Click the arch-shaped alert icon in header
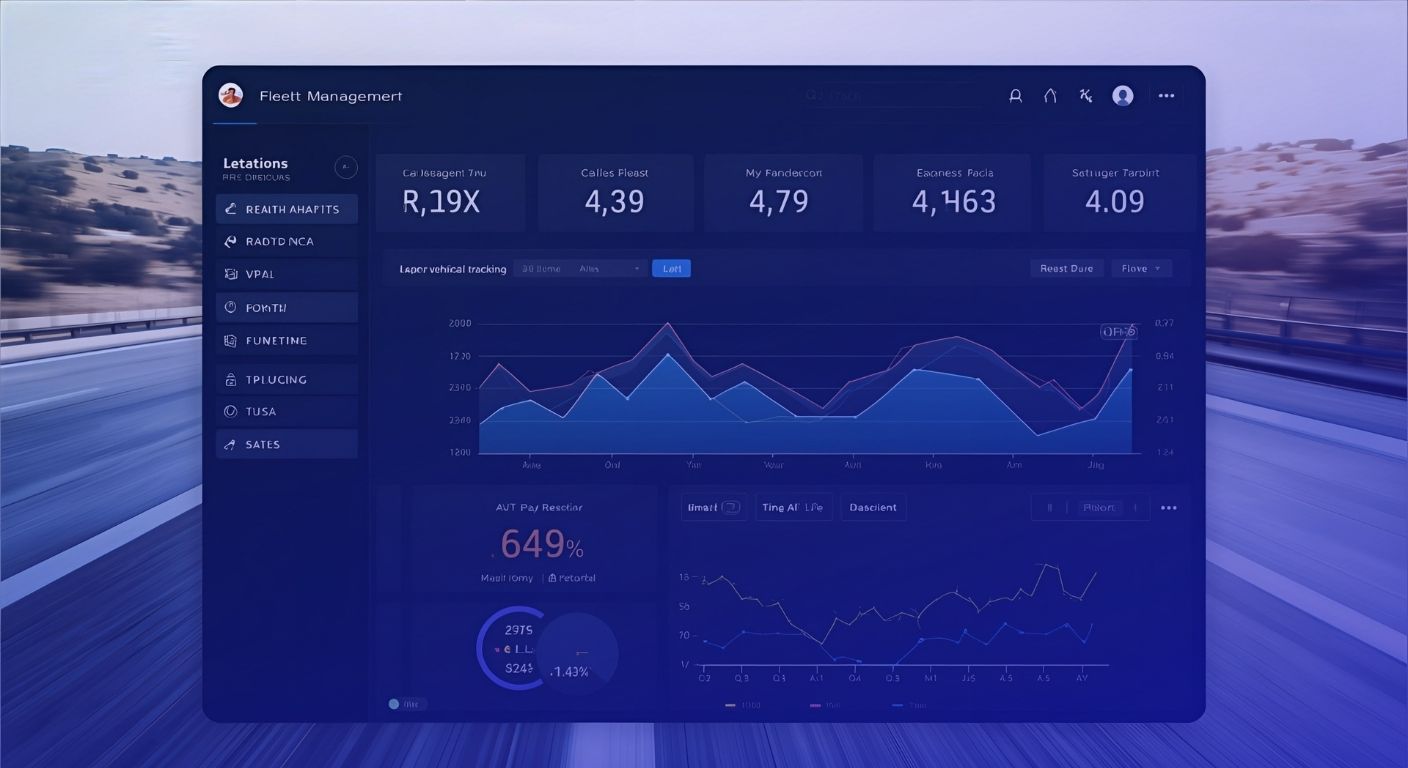Image resolution: width=1408 pixels, height=768 pixels. tap(1050, 96)
